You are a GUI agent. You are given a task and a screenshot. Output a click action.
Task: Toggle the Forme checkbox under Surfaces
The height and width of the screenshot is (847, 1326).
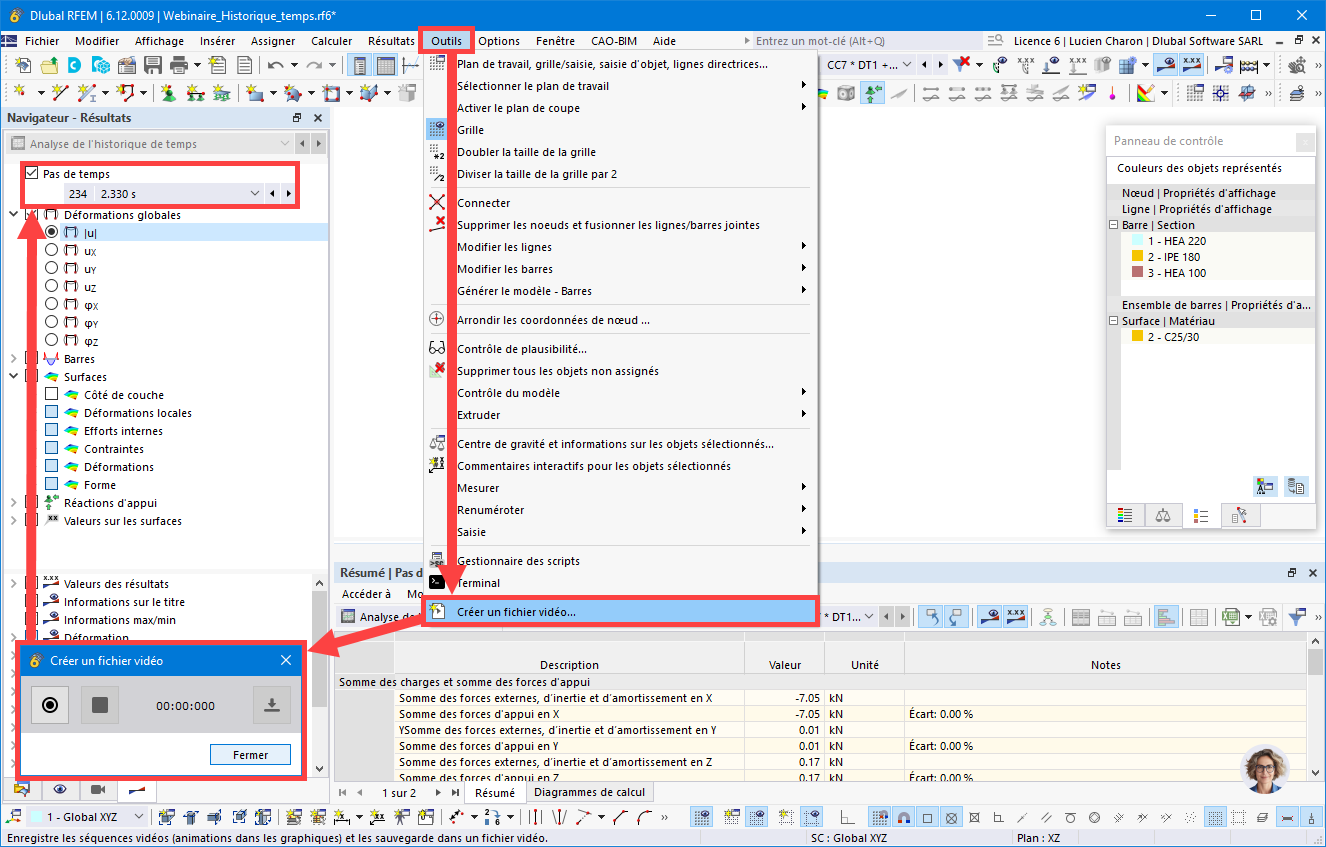coord(52,485)
